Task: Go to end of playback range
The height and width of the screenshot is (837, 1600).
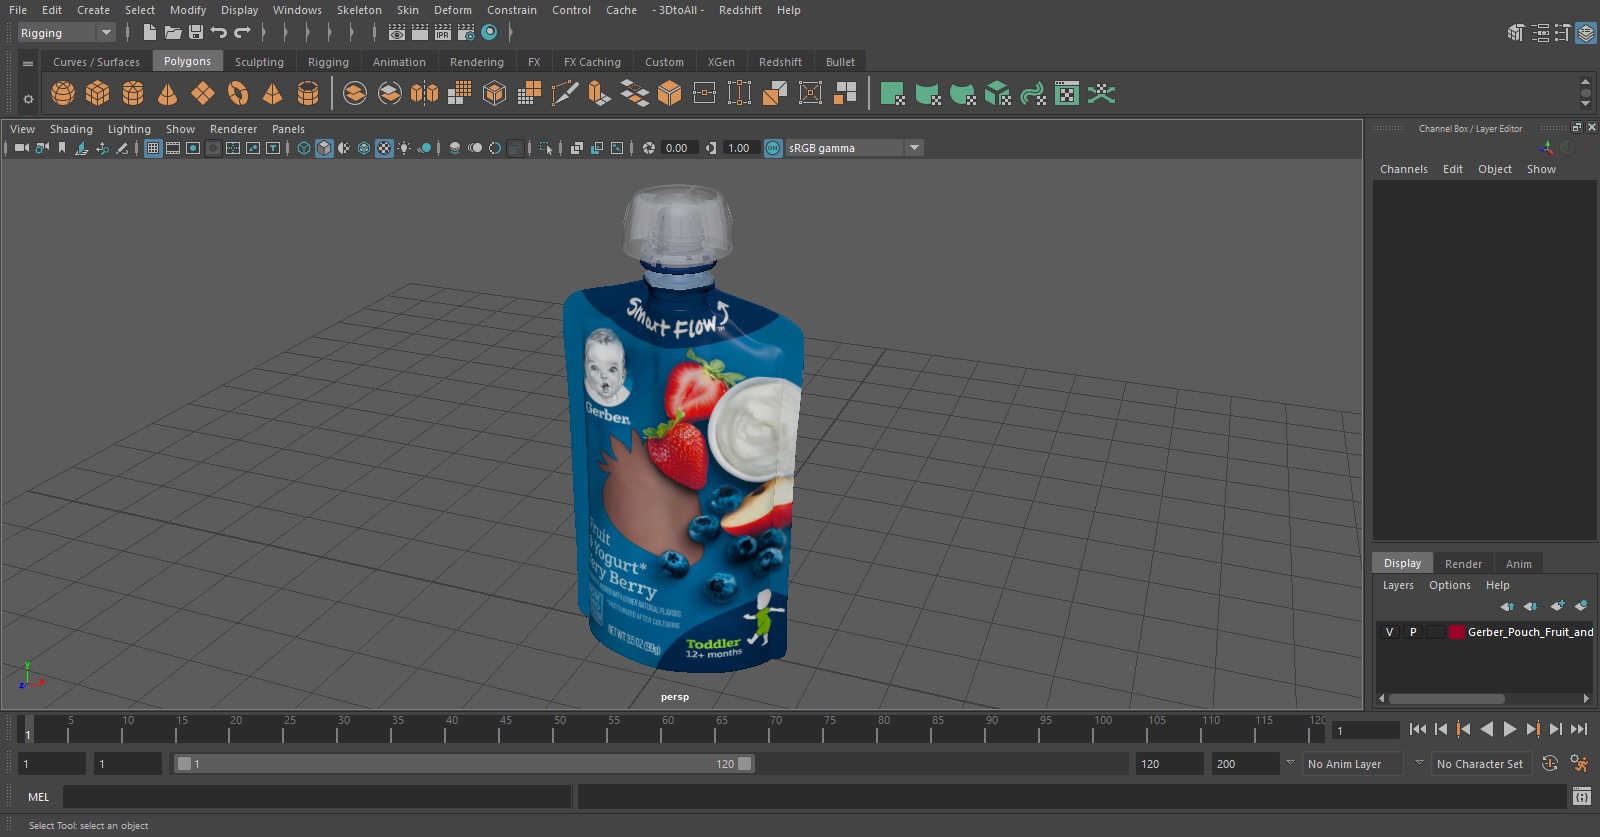Action: point(1579,730)
